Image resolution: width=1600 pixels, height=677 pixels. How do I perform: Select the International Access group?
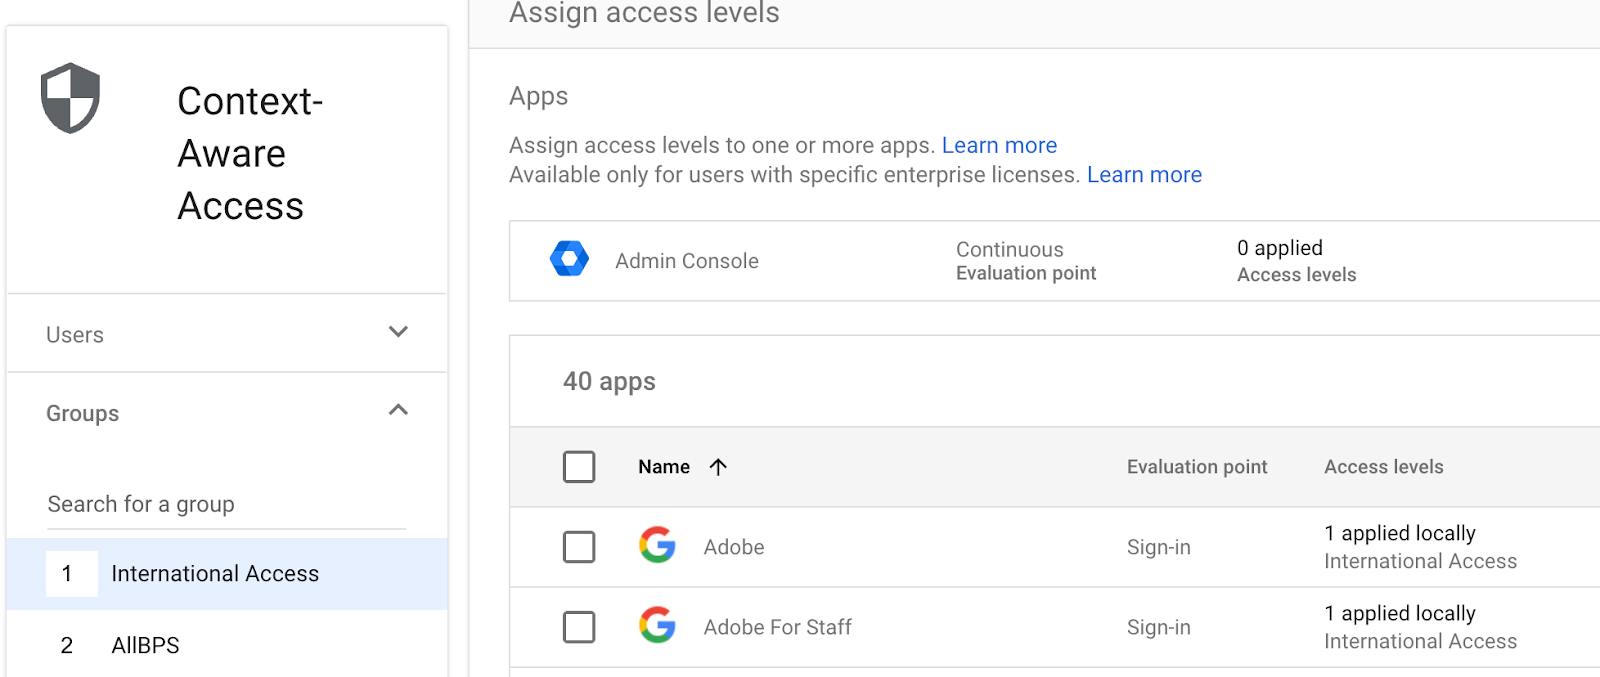tap(215, 574)
